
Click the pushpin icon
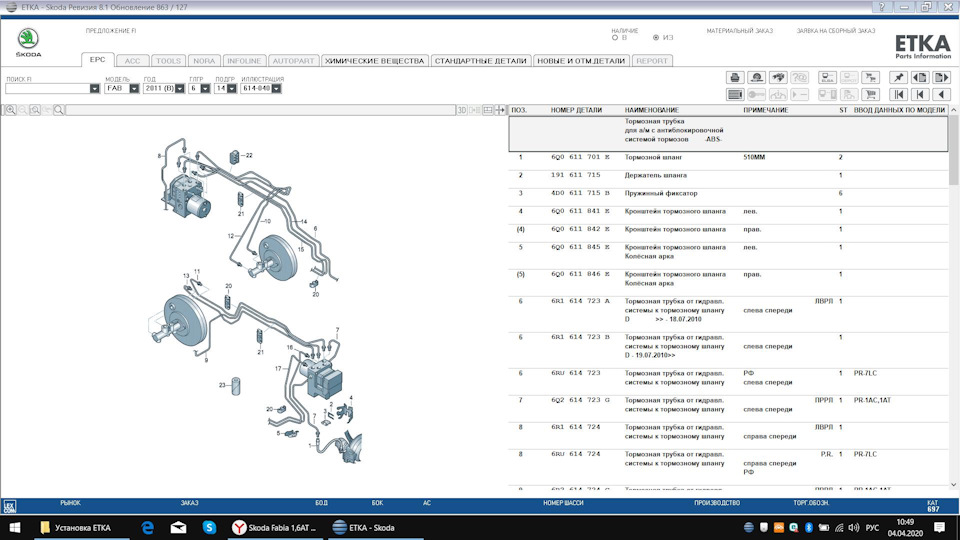pos(898,77)
